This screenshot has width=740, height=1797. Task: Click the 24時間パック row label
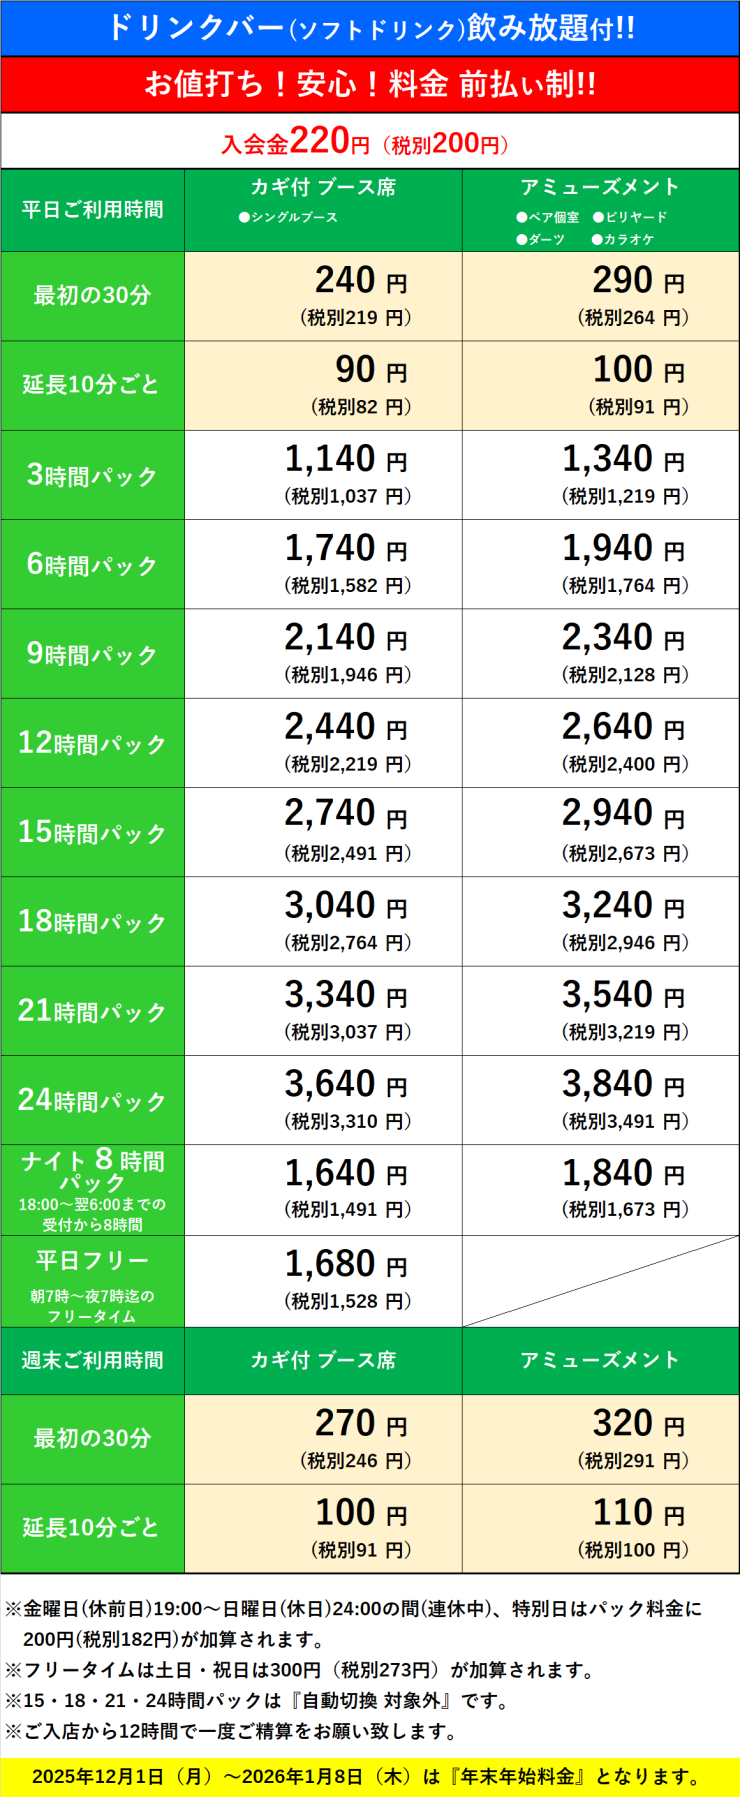click(92, 1100)
